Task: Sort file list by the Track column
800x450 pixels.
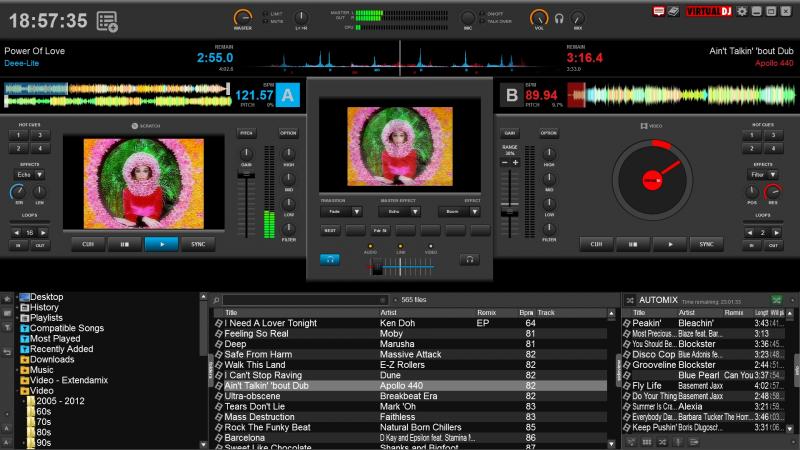Action: (545, 312)
